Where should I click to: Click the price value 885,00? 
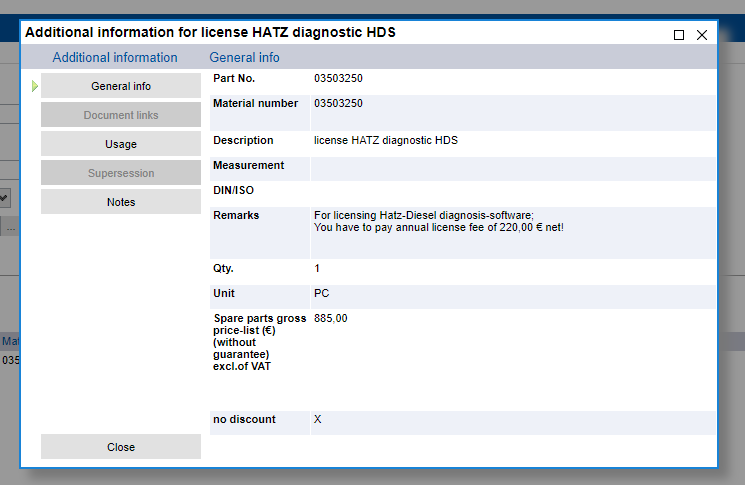pyautogui.click(x=330, y=319)
